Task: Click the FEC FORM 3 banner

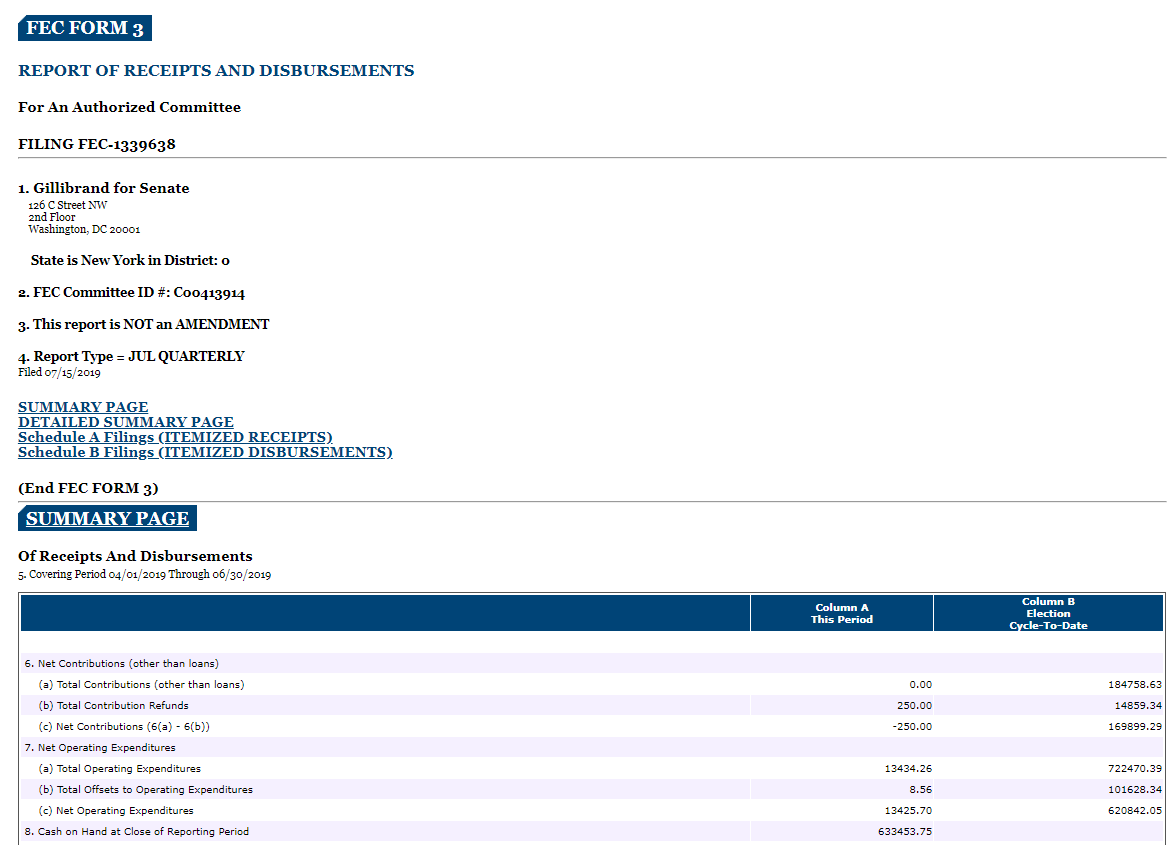Action: point(85,28)
